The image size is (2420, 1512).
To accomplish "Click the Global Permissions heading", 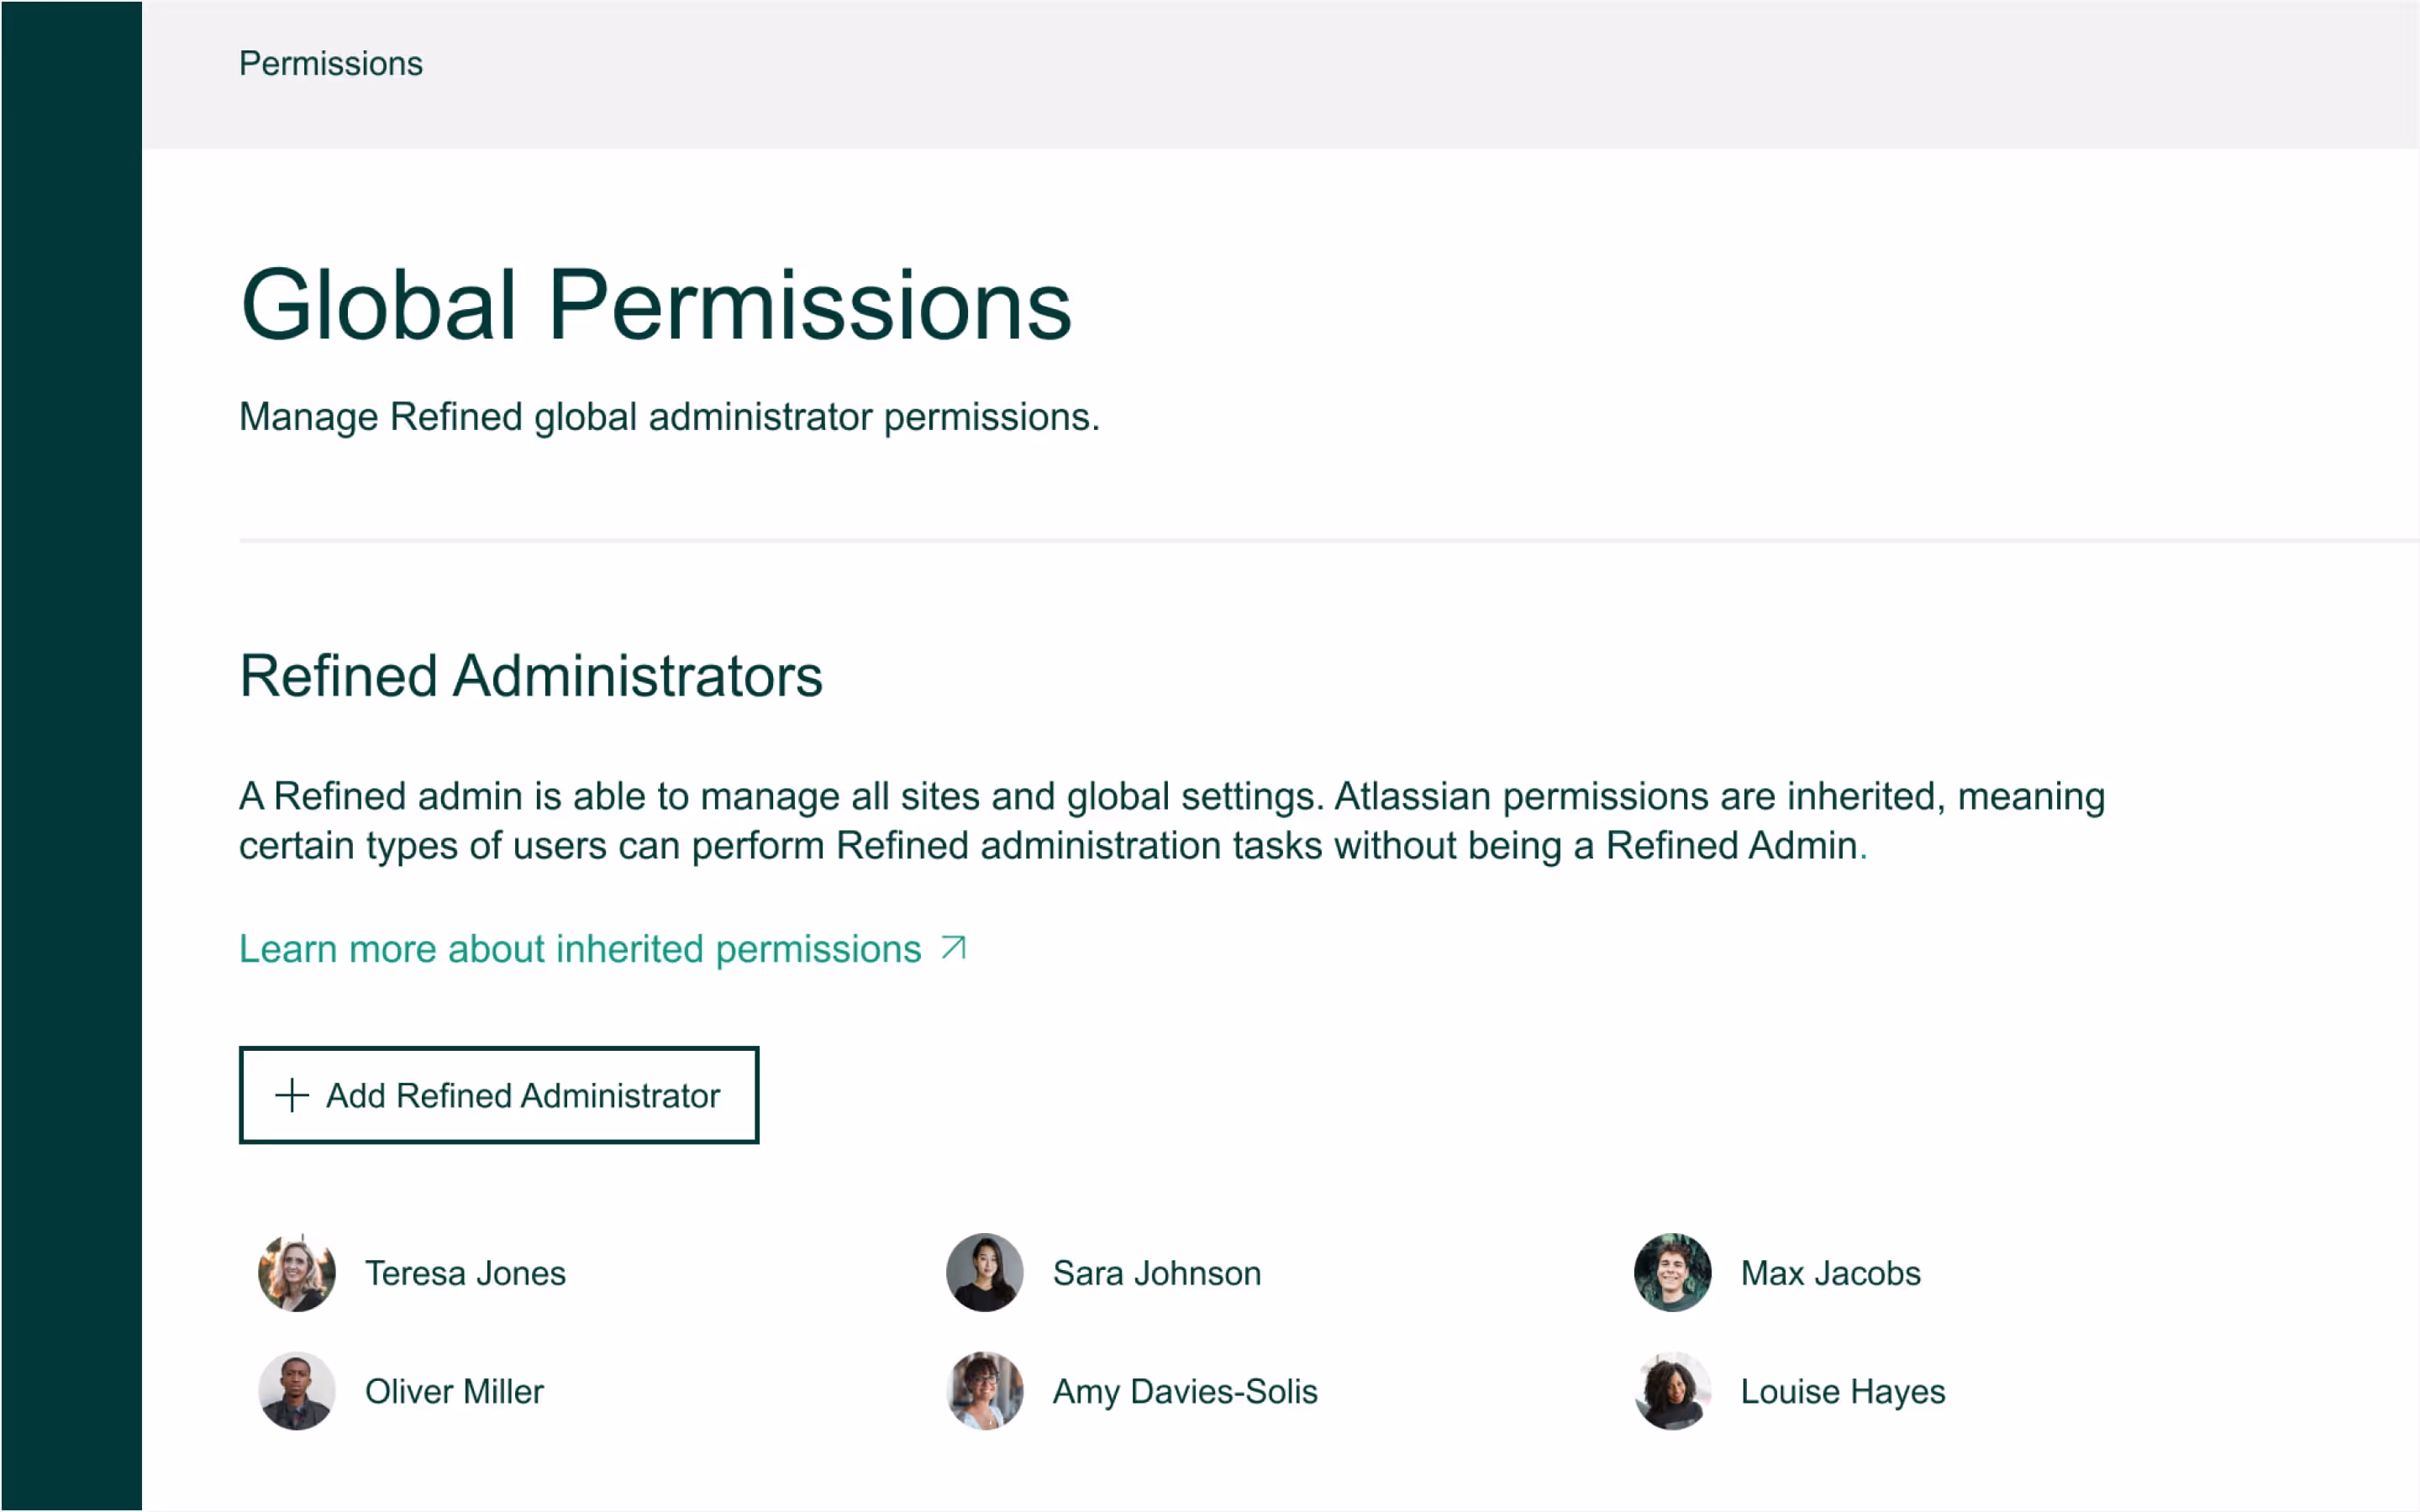I will pyautogui.click(x=656, y=305).
